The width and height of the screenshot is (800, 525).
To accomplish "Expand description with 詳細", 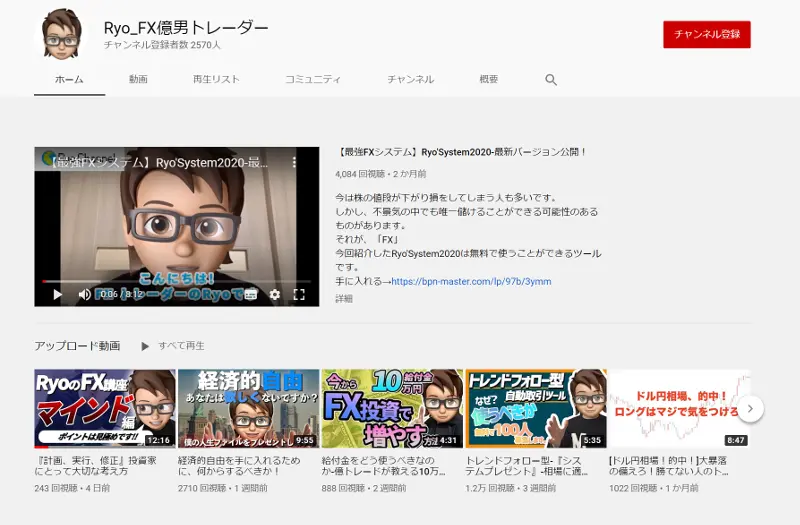I will (x=344, y=298).
